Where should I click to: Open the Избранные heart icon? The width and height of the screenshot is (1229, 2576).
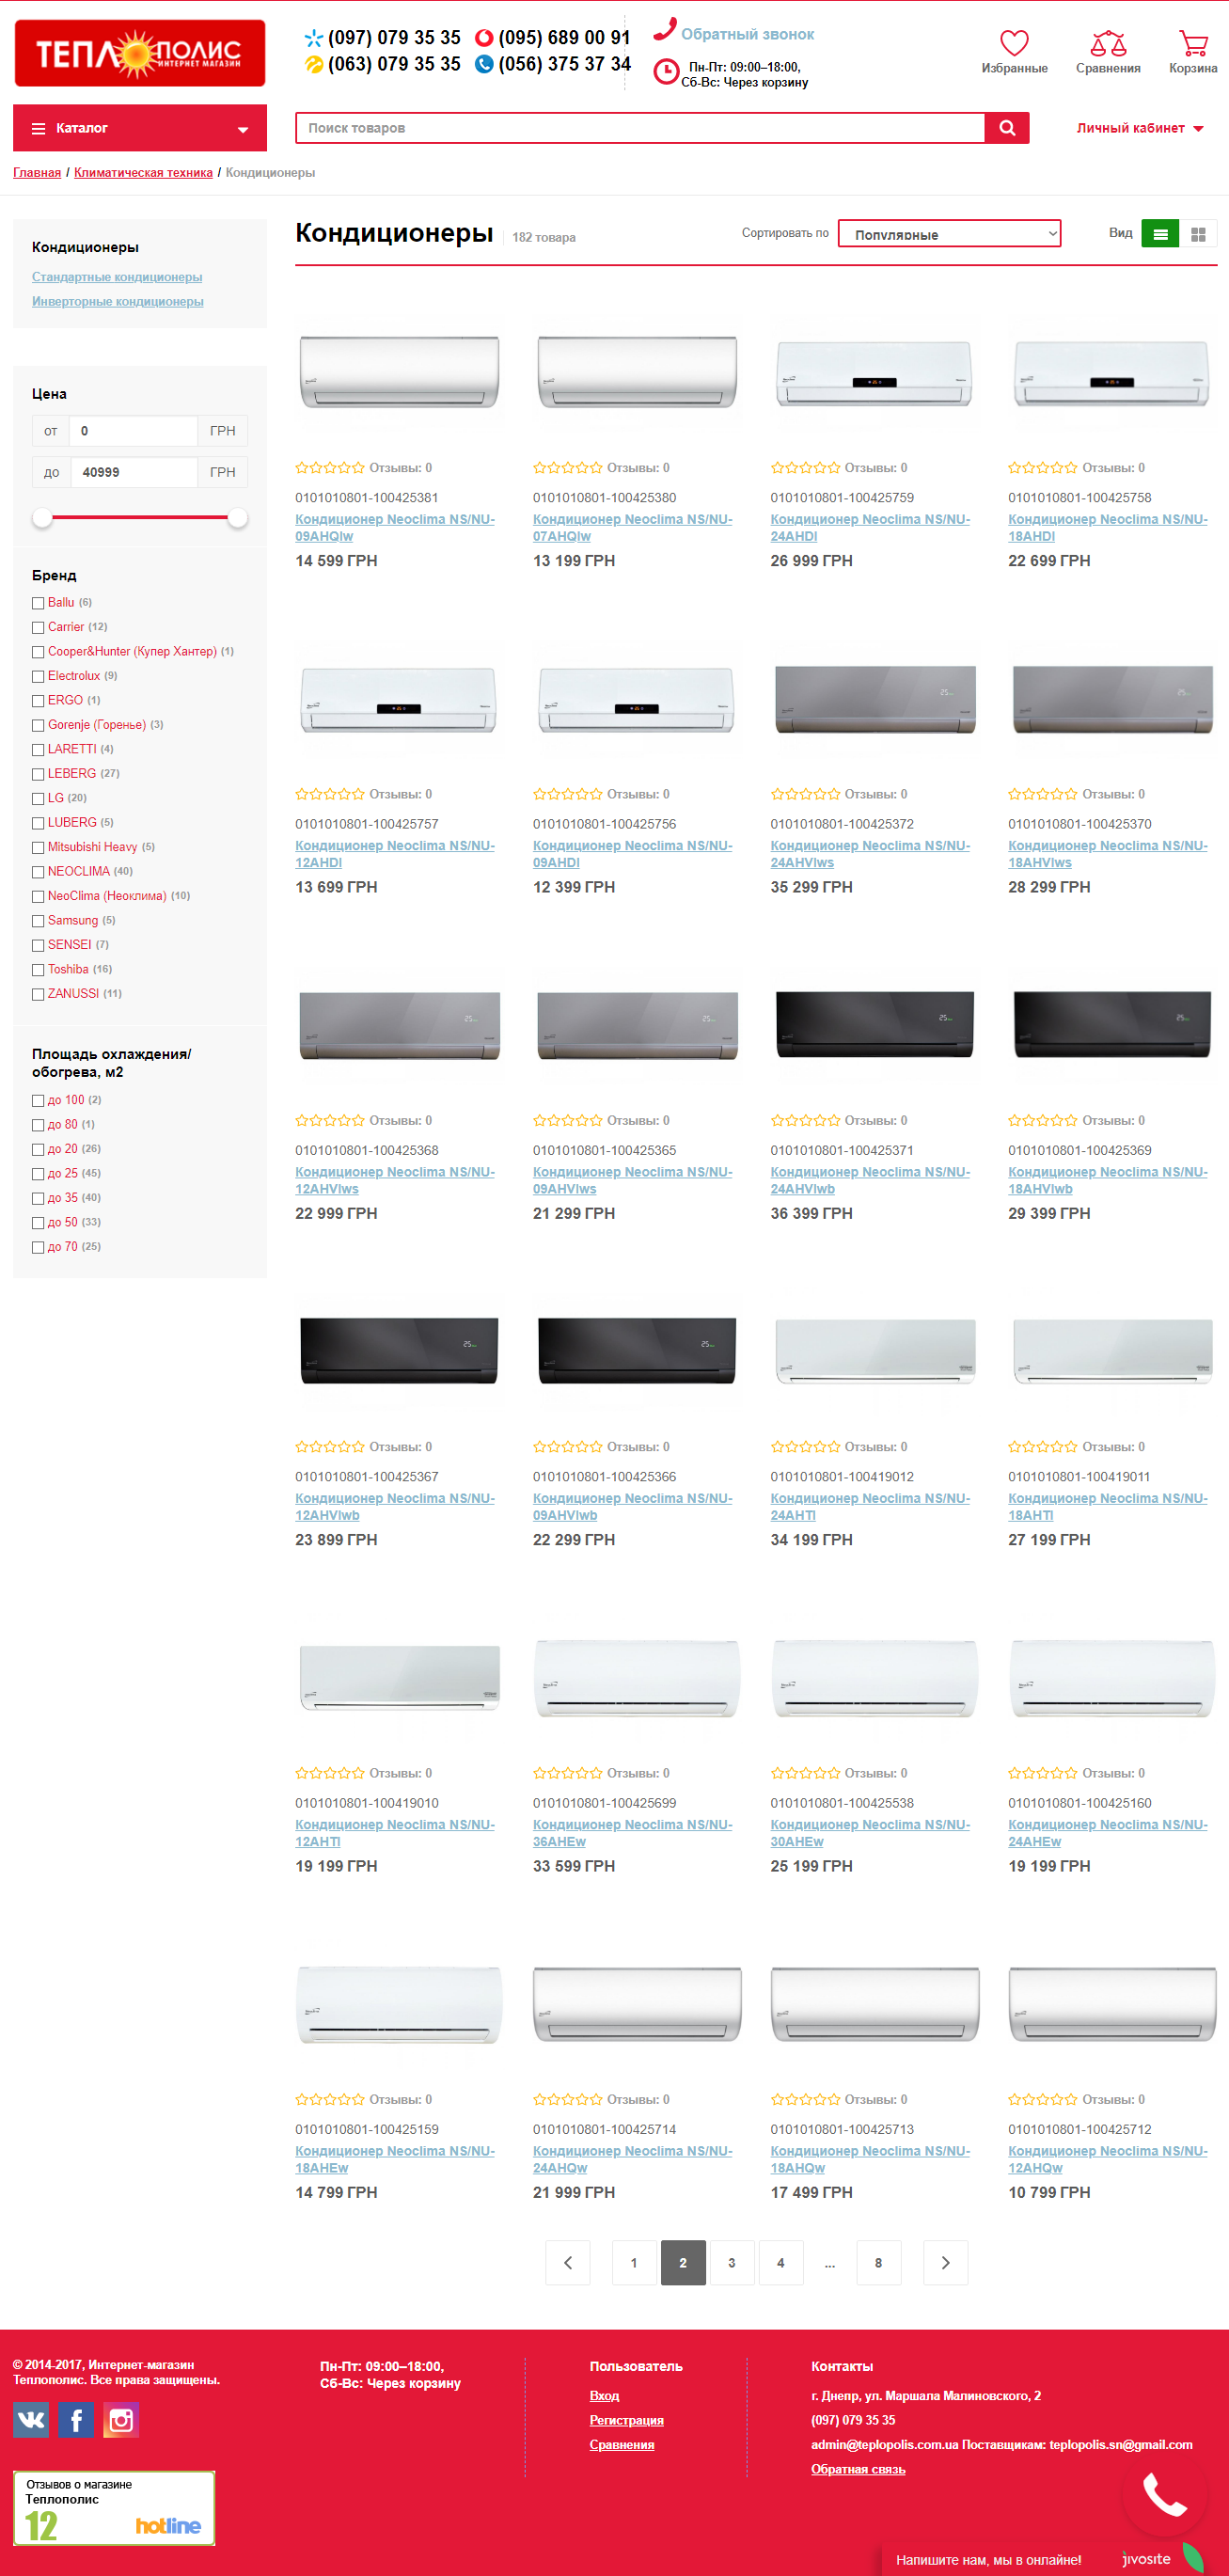pos(1014,43)
